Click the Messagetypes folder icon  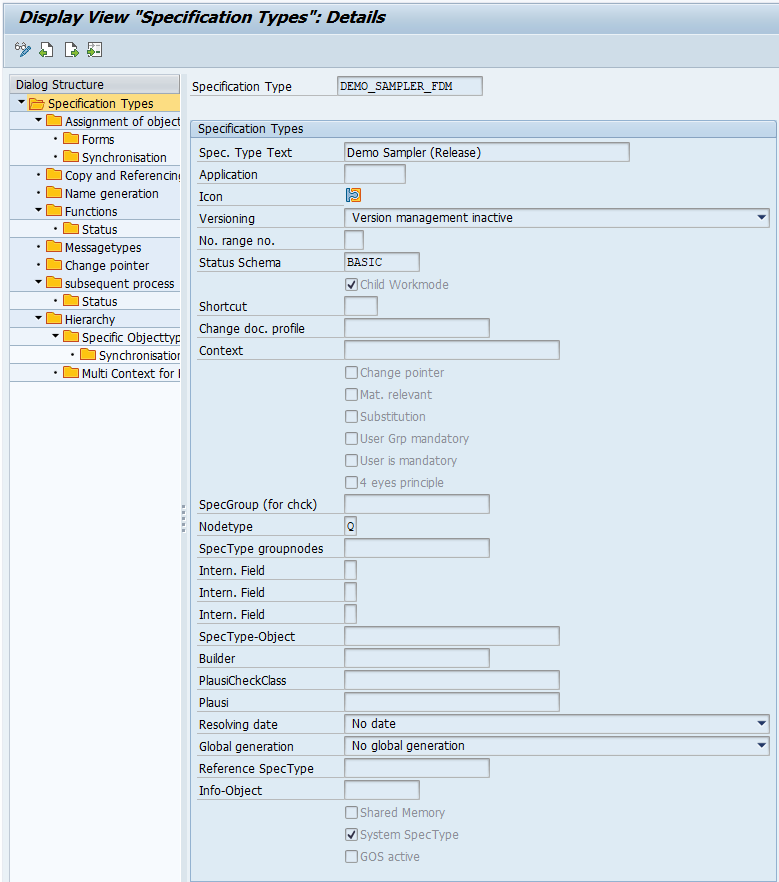[54, 247]
